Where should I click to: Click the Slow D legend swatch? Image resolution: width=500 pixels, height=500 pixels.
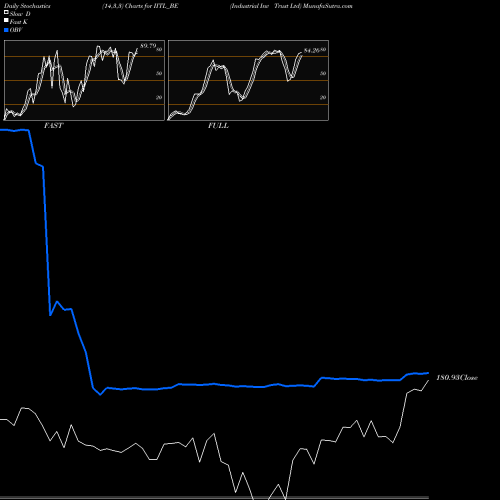[x=6, y=12]
